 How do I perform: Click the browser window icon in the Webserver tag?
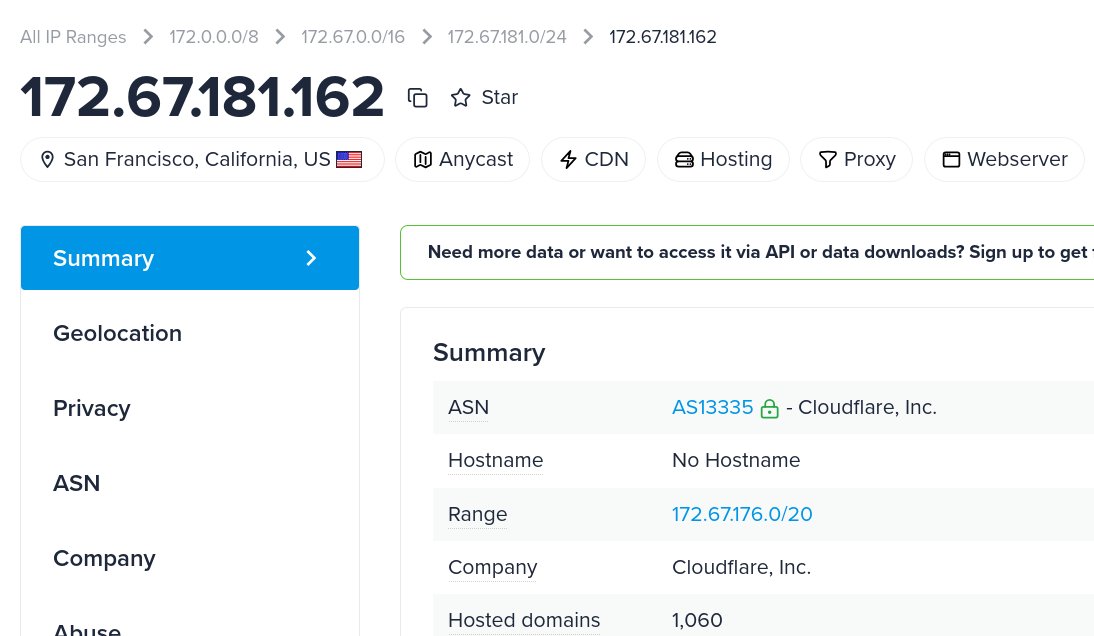(951, 160)
